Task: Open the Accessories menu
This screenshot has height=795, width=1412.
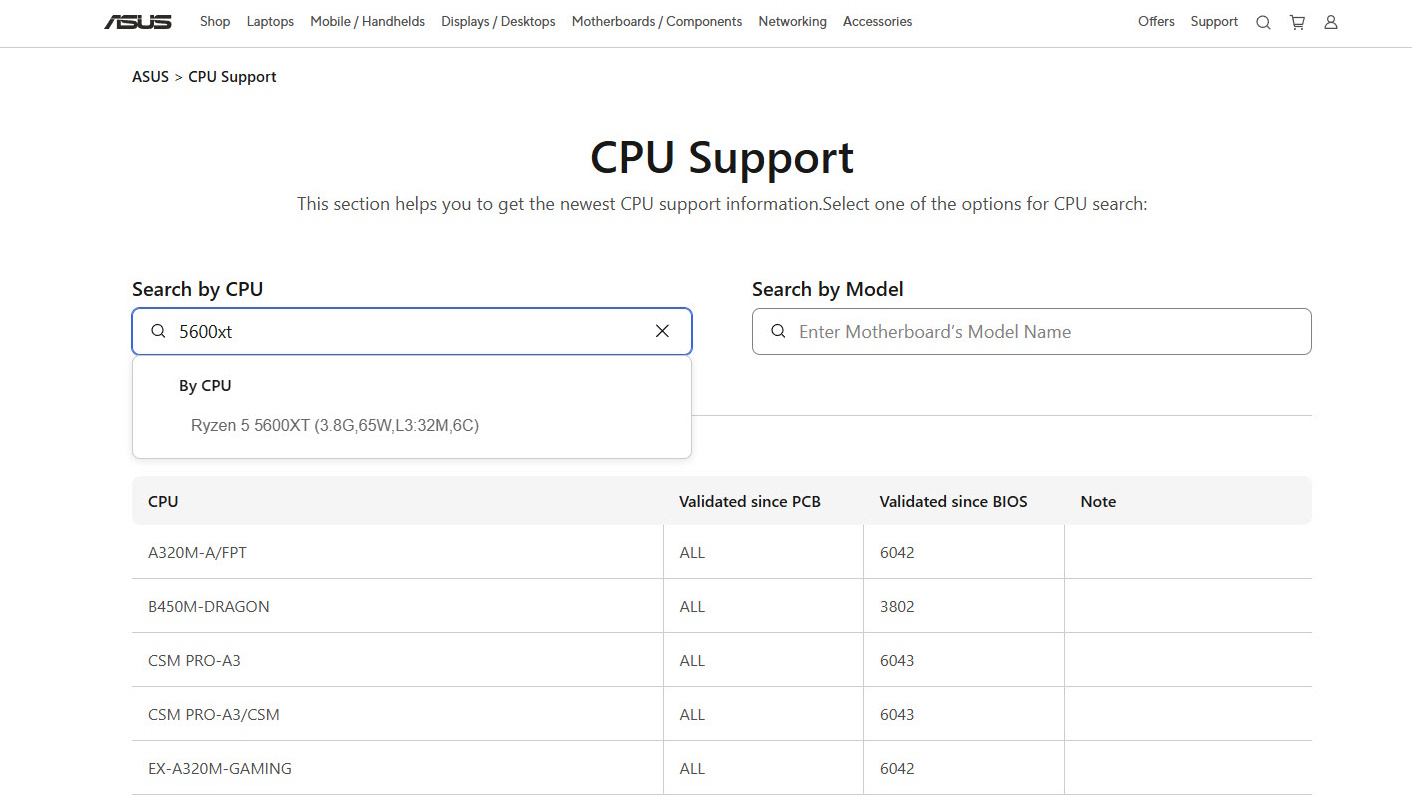Action: click(x=877, y=21)
